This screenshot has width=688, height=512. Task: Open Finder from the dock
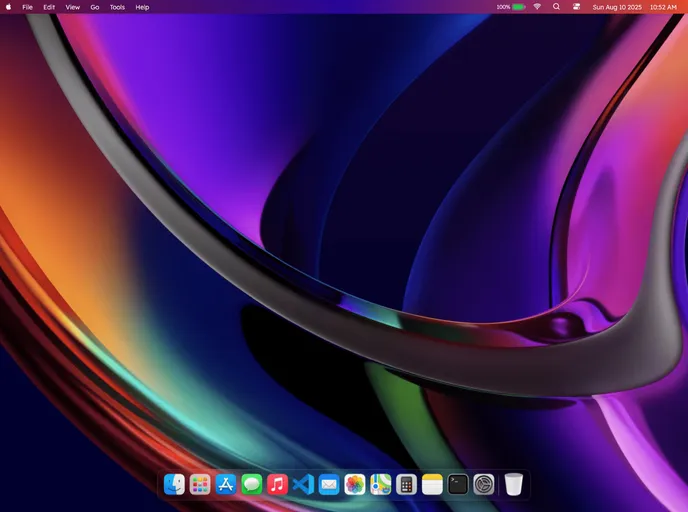(x=174, y=485)
